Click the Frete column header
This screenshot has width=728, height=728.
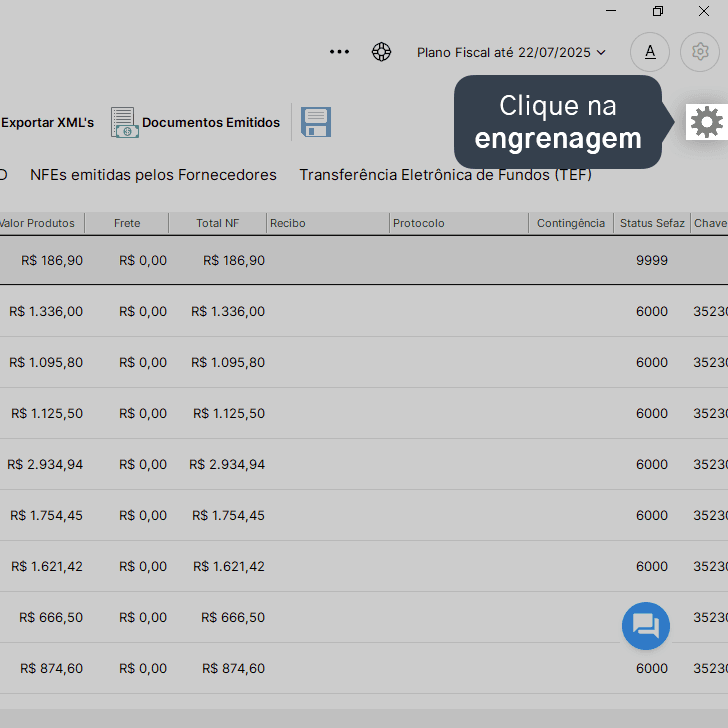click(127, 223)
